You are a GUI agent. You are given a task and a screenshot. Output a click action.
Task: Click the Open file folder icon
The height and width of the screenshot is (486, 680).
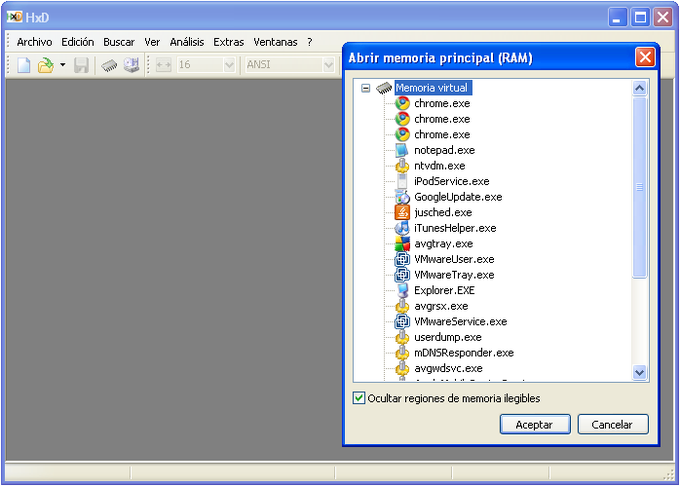tap(46, 65)
